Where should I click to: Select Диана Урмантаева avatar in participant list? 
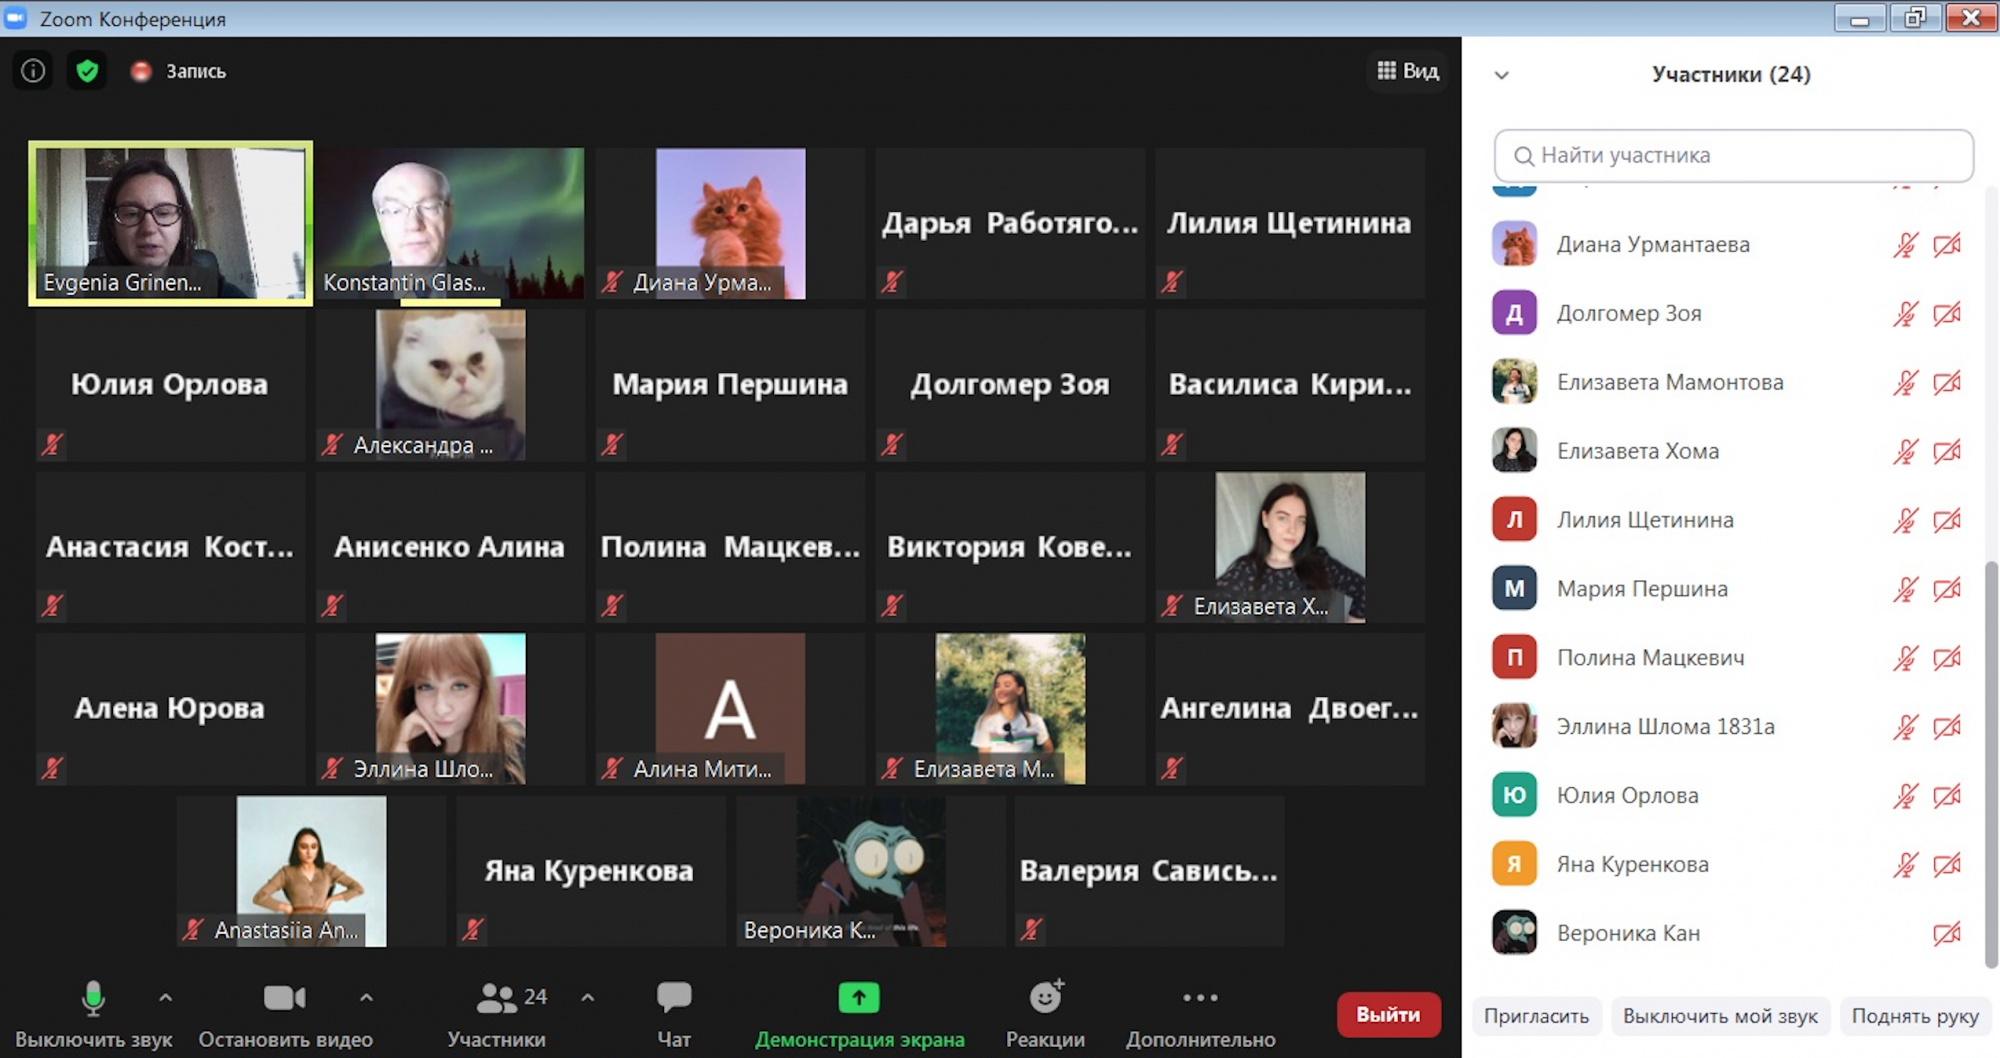[1514, 244]
